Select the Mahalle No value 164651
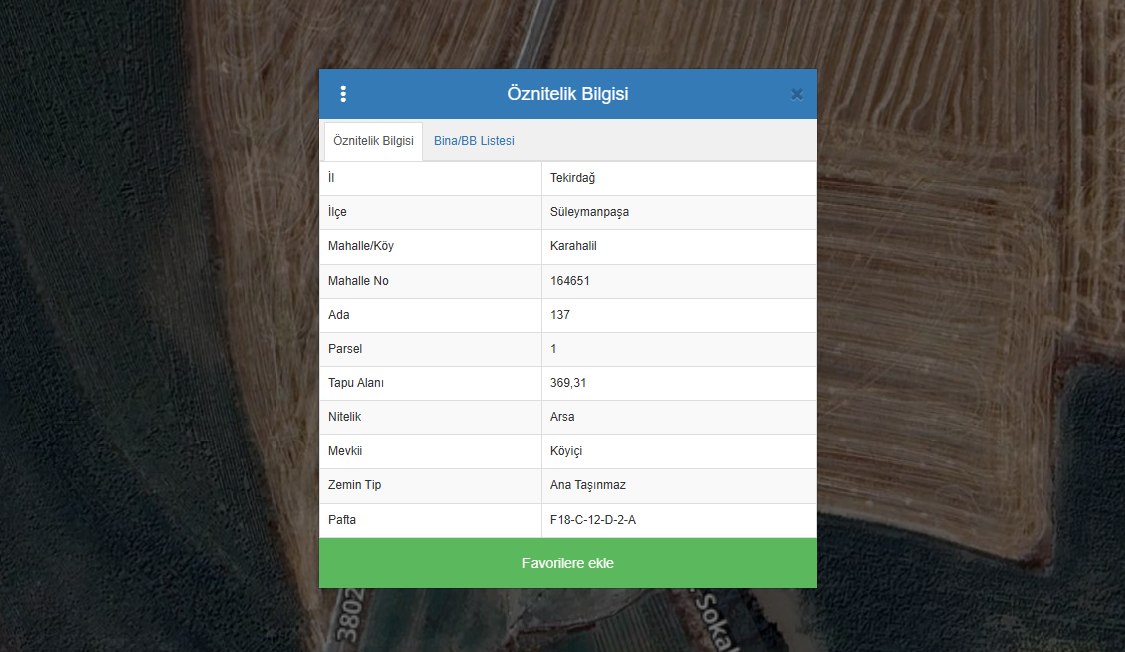 (570, 281)
